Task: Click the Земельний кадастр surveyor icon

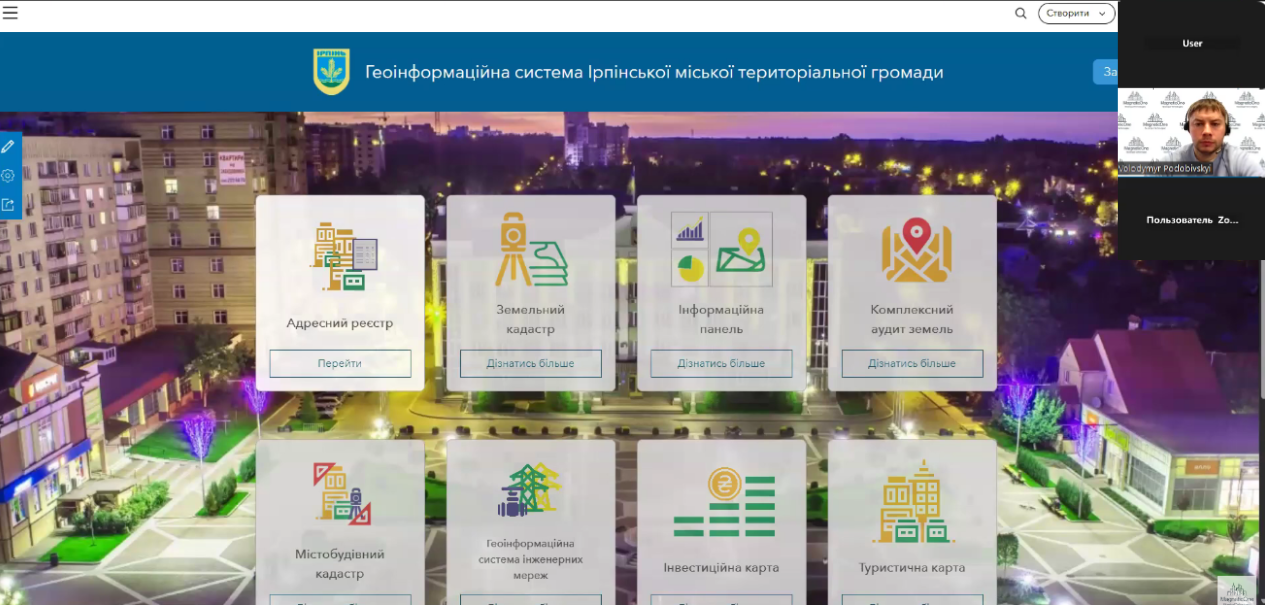Action: 531,250
